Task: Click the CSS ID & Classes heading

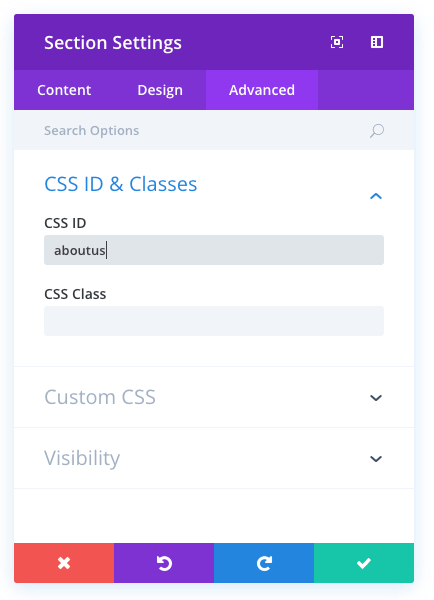Action: pyautogui.click(x=121, y=184)
